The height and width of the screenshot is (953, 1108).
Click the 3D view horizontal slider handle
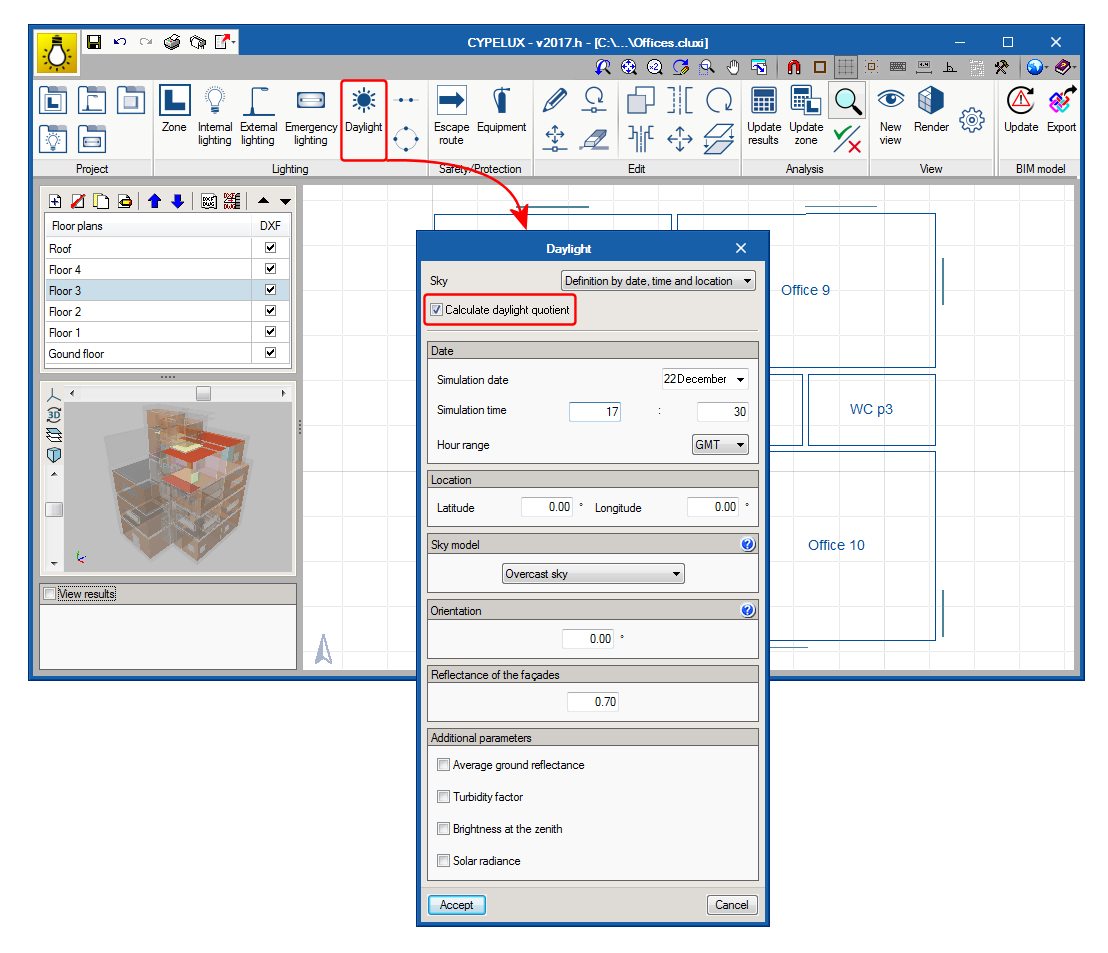tap(203, 394)
